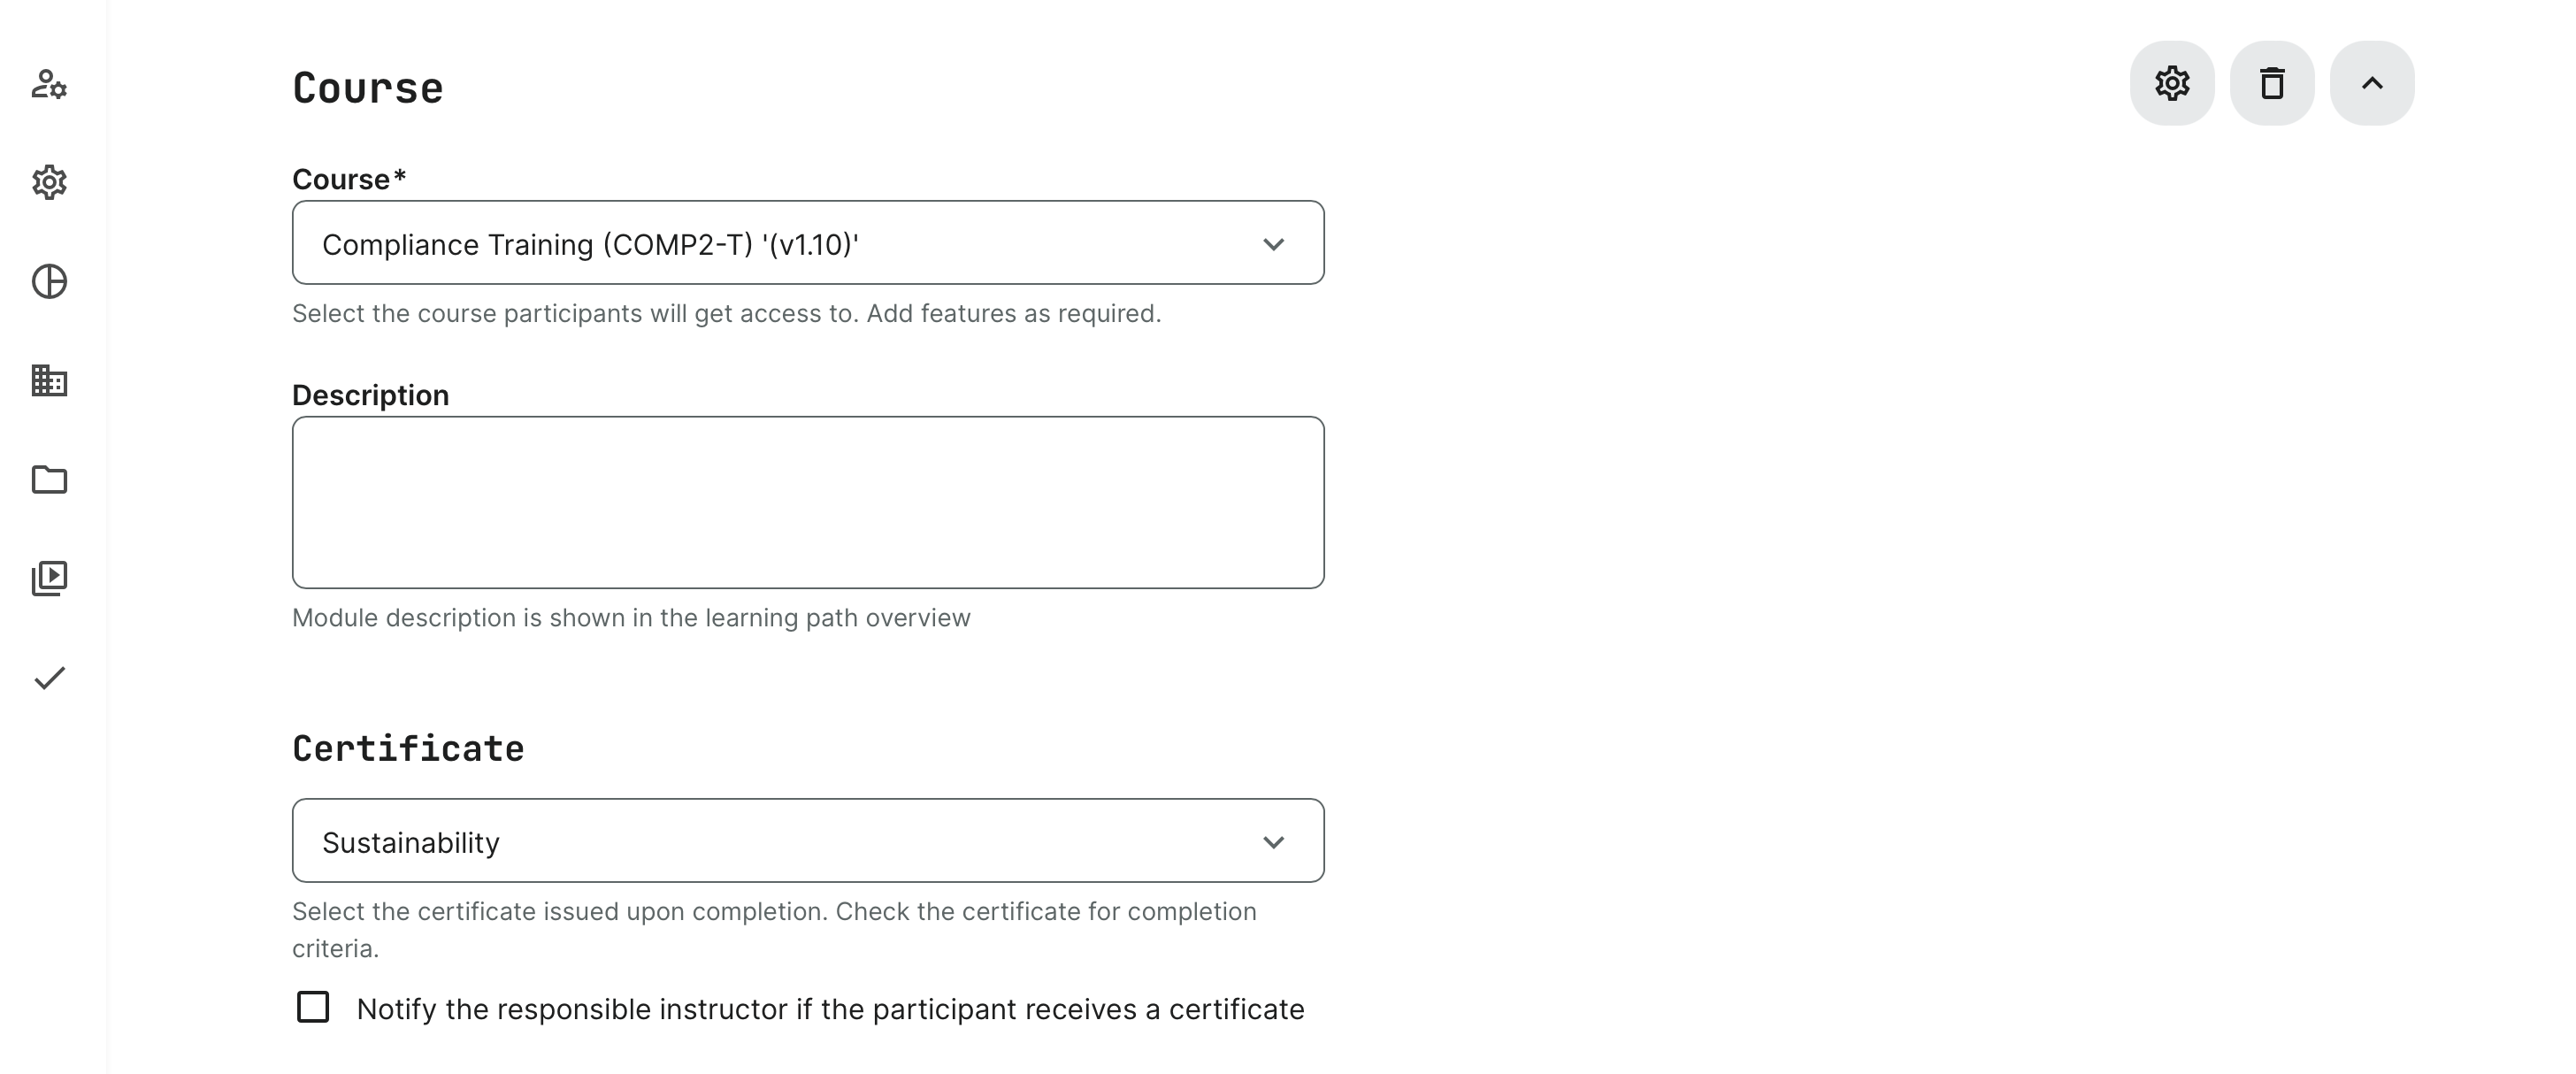Screen dimensions: 2576x1074
Task: Open the folder icon in sidebar
Action: (x=49, y=480)
